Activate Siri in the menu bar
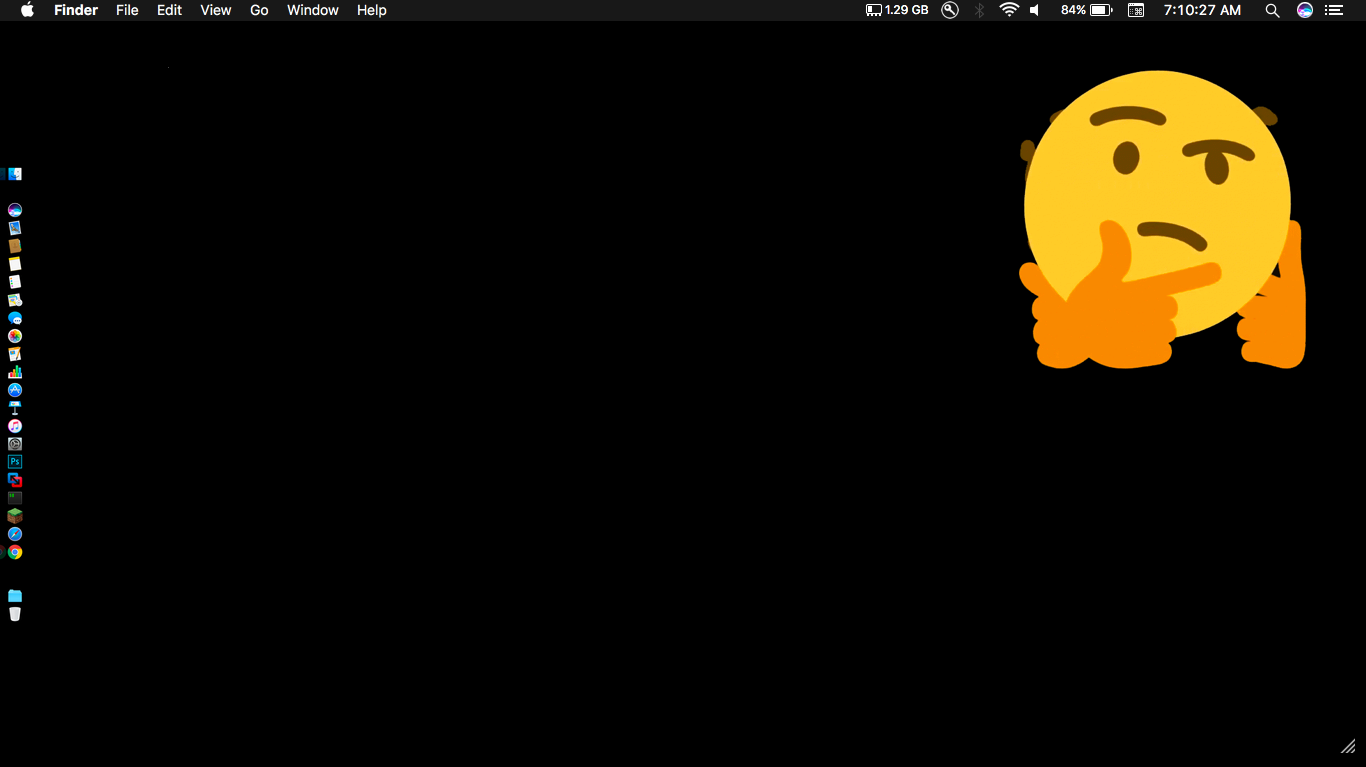The width and height of the screenshot is (1366, 767). tap(1305, 10)
